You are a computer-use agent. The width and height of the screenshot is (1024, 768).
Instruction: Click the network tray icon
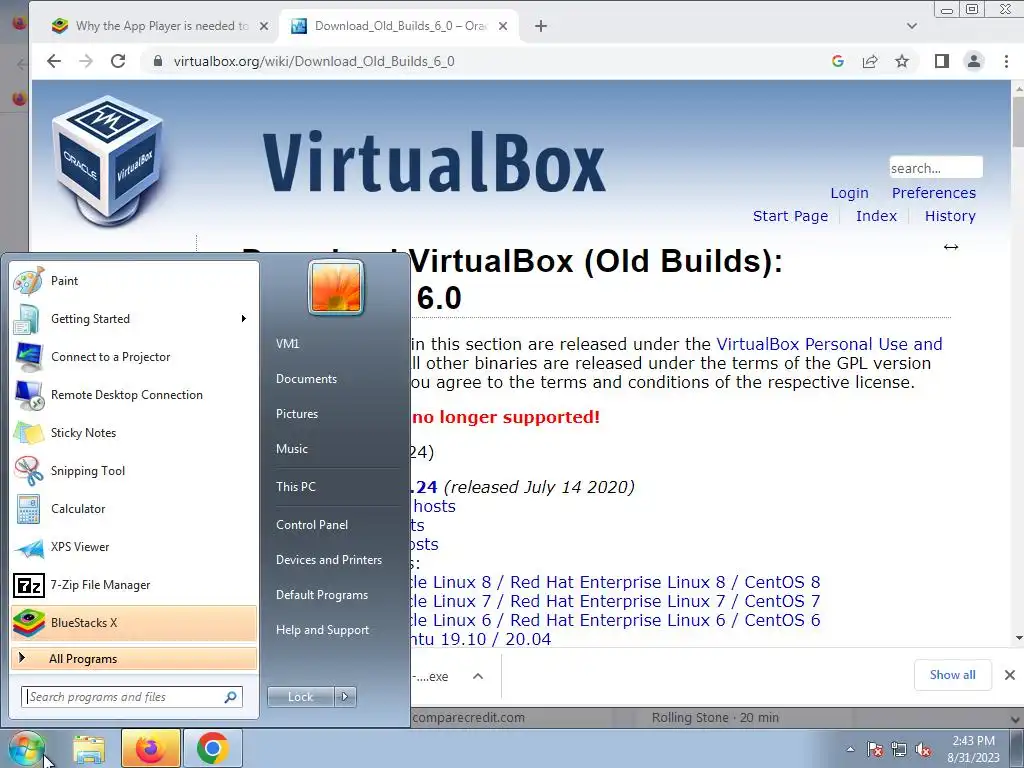click(x=899, y=750)
